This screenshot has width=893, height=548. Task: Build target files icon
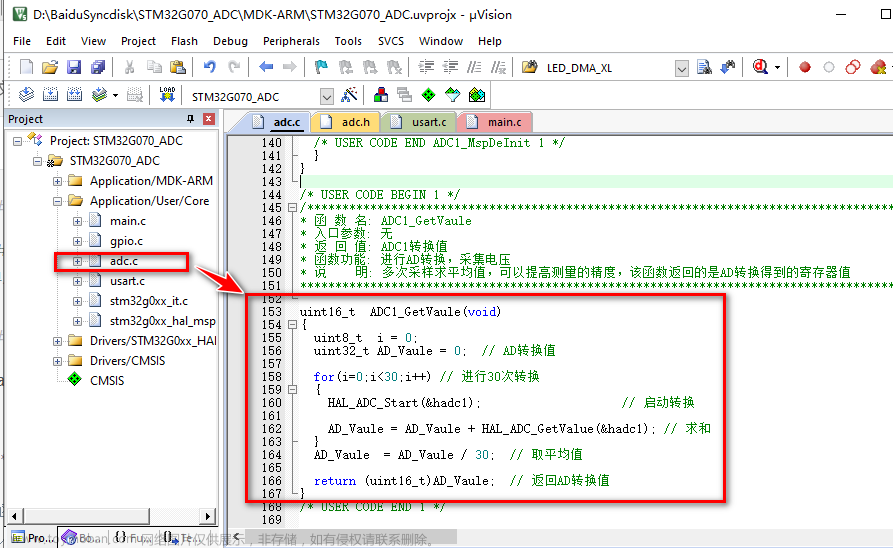point(50,95)
